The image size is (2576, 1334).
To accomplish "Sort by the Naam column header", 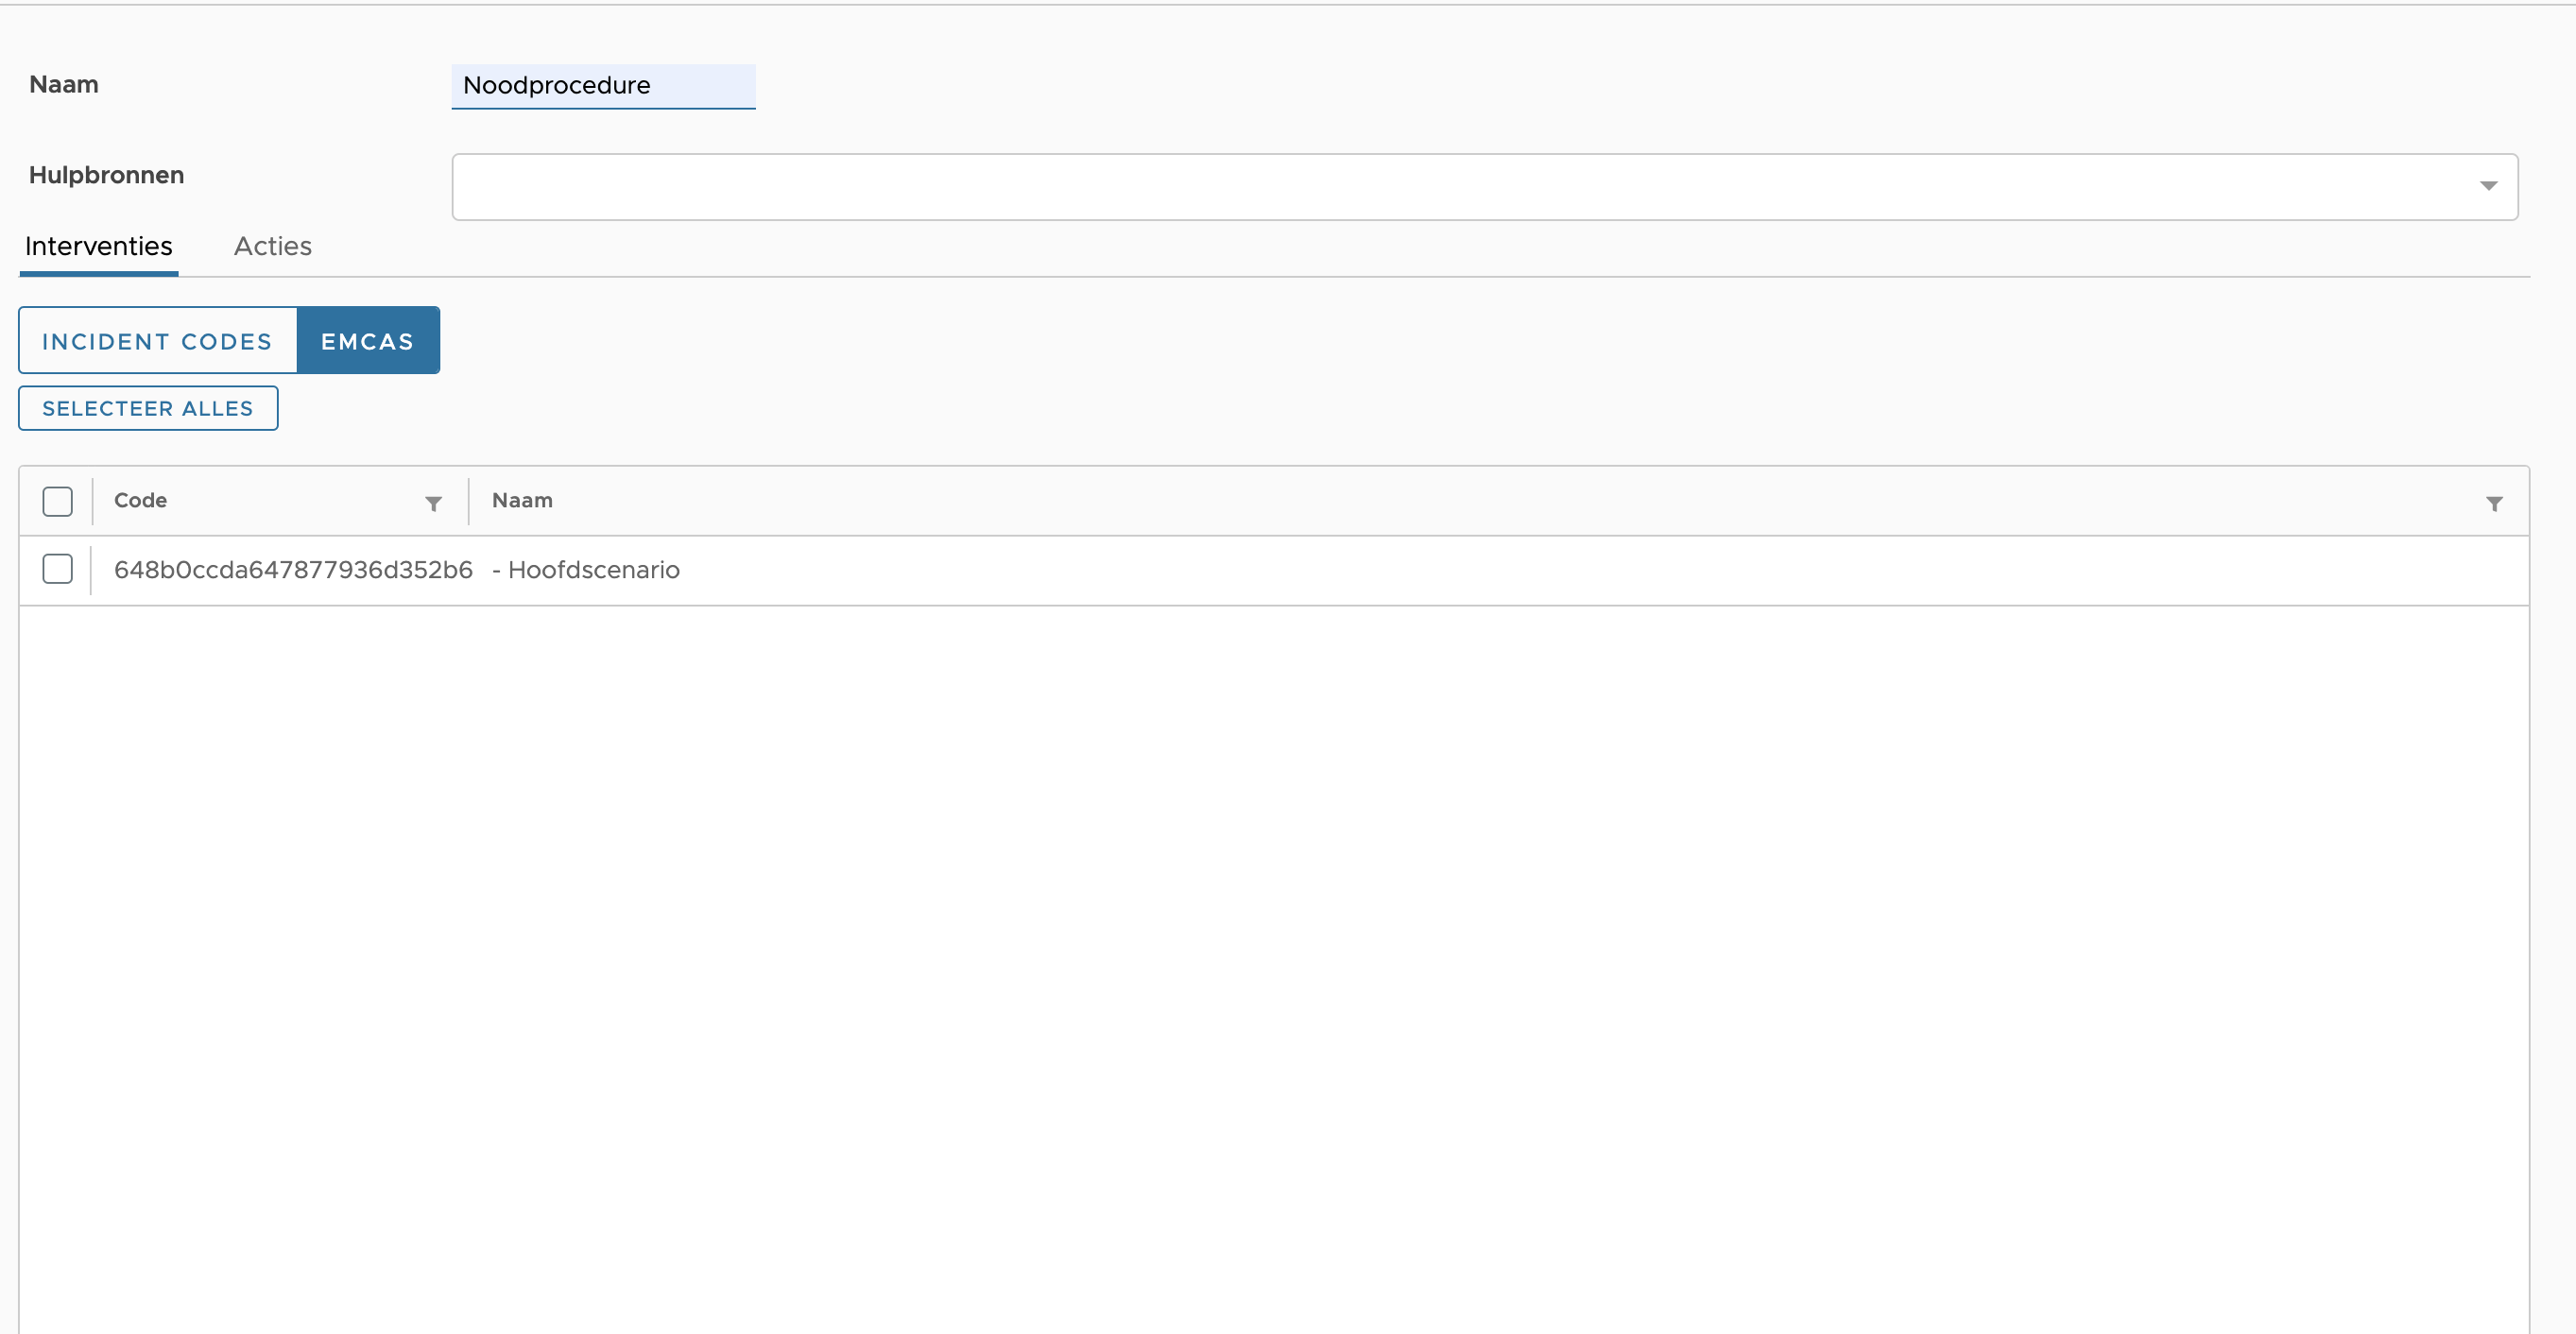I will click(x=522, y=500).
